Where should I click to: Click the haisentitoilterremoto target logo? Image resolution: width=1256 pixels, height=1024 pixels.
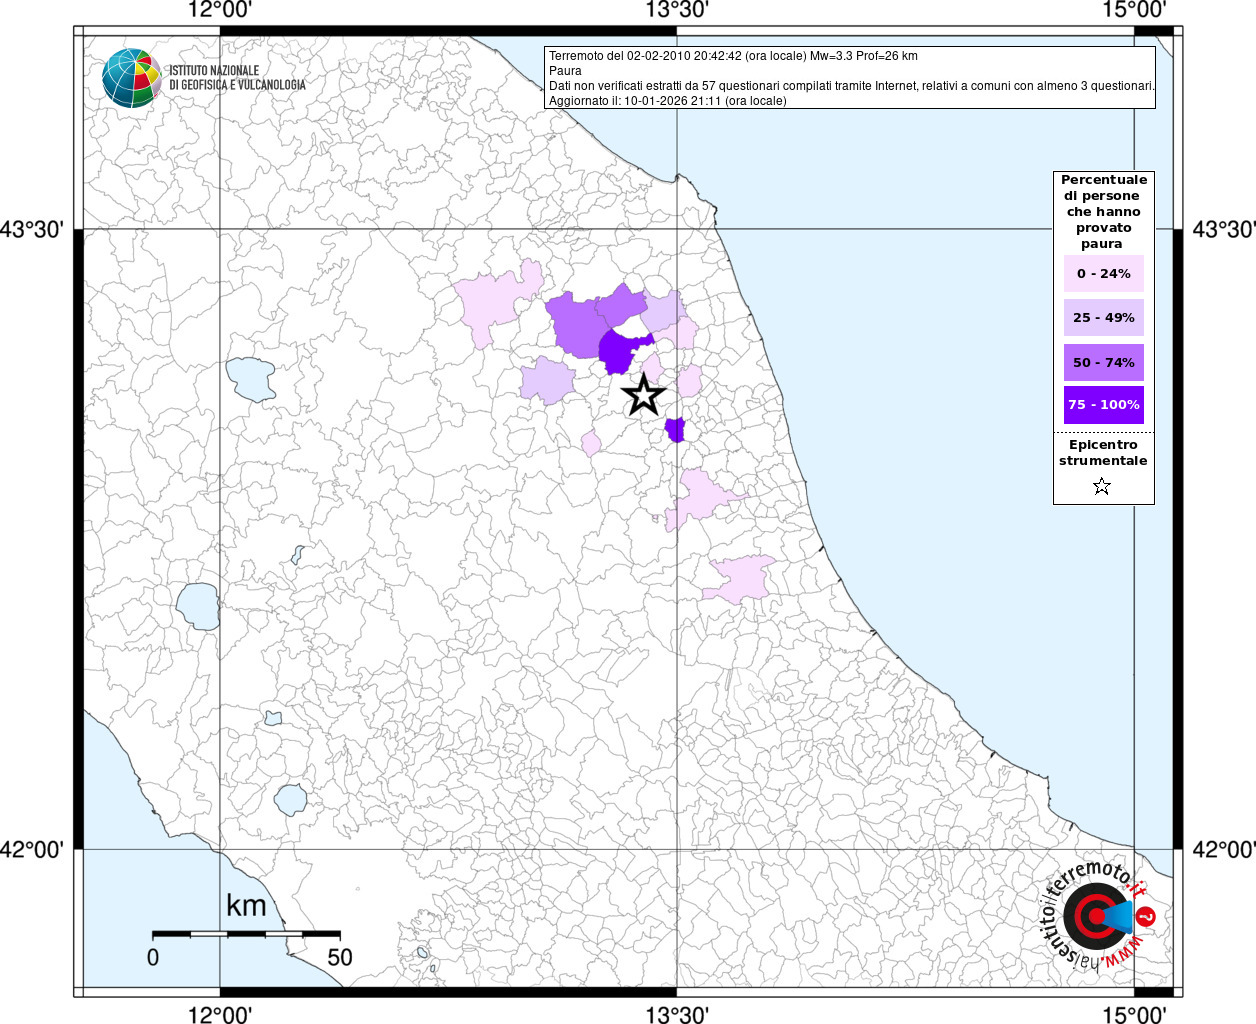click(x=1096, y=916)
